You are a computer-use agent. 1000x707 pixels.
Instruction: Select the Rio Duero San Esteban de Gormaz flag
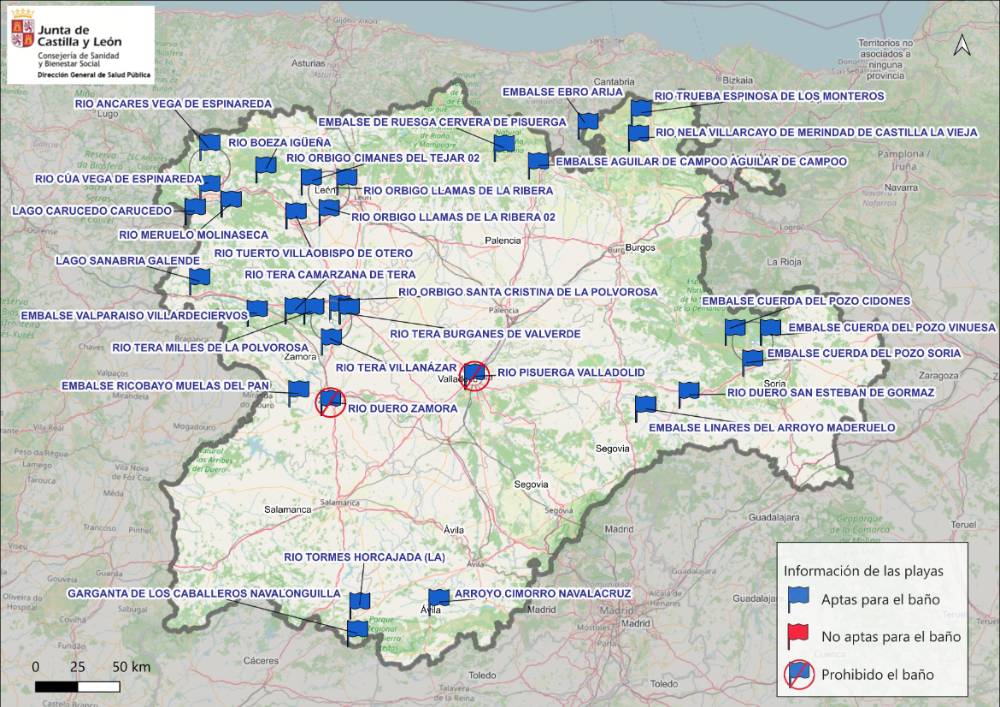tap(688, 395)
